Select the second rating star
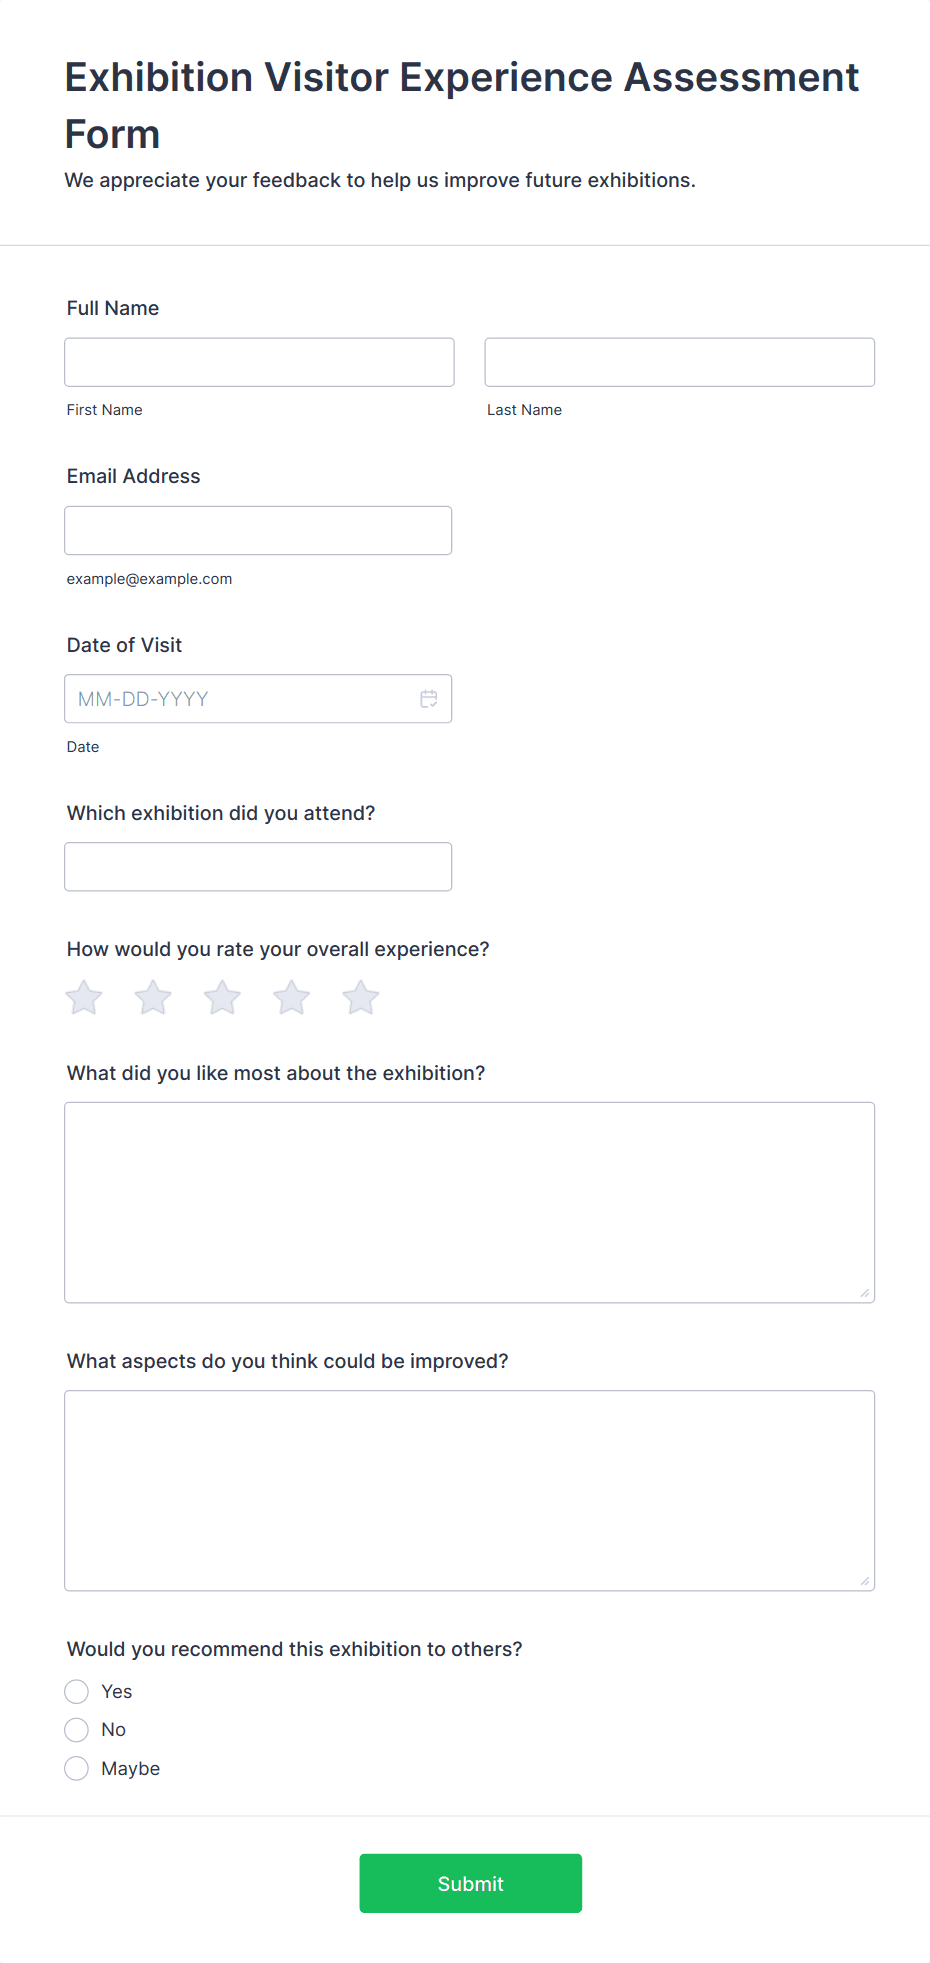 point(153,998)
